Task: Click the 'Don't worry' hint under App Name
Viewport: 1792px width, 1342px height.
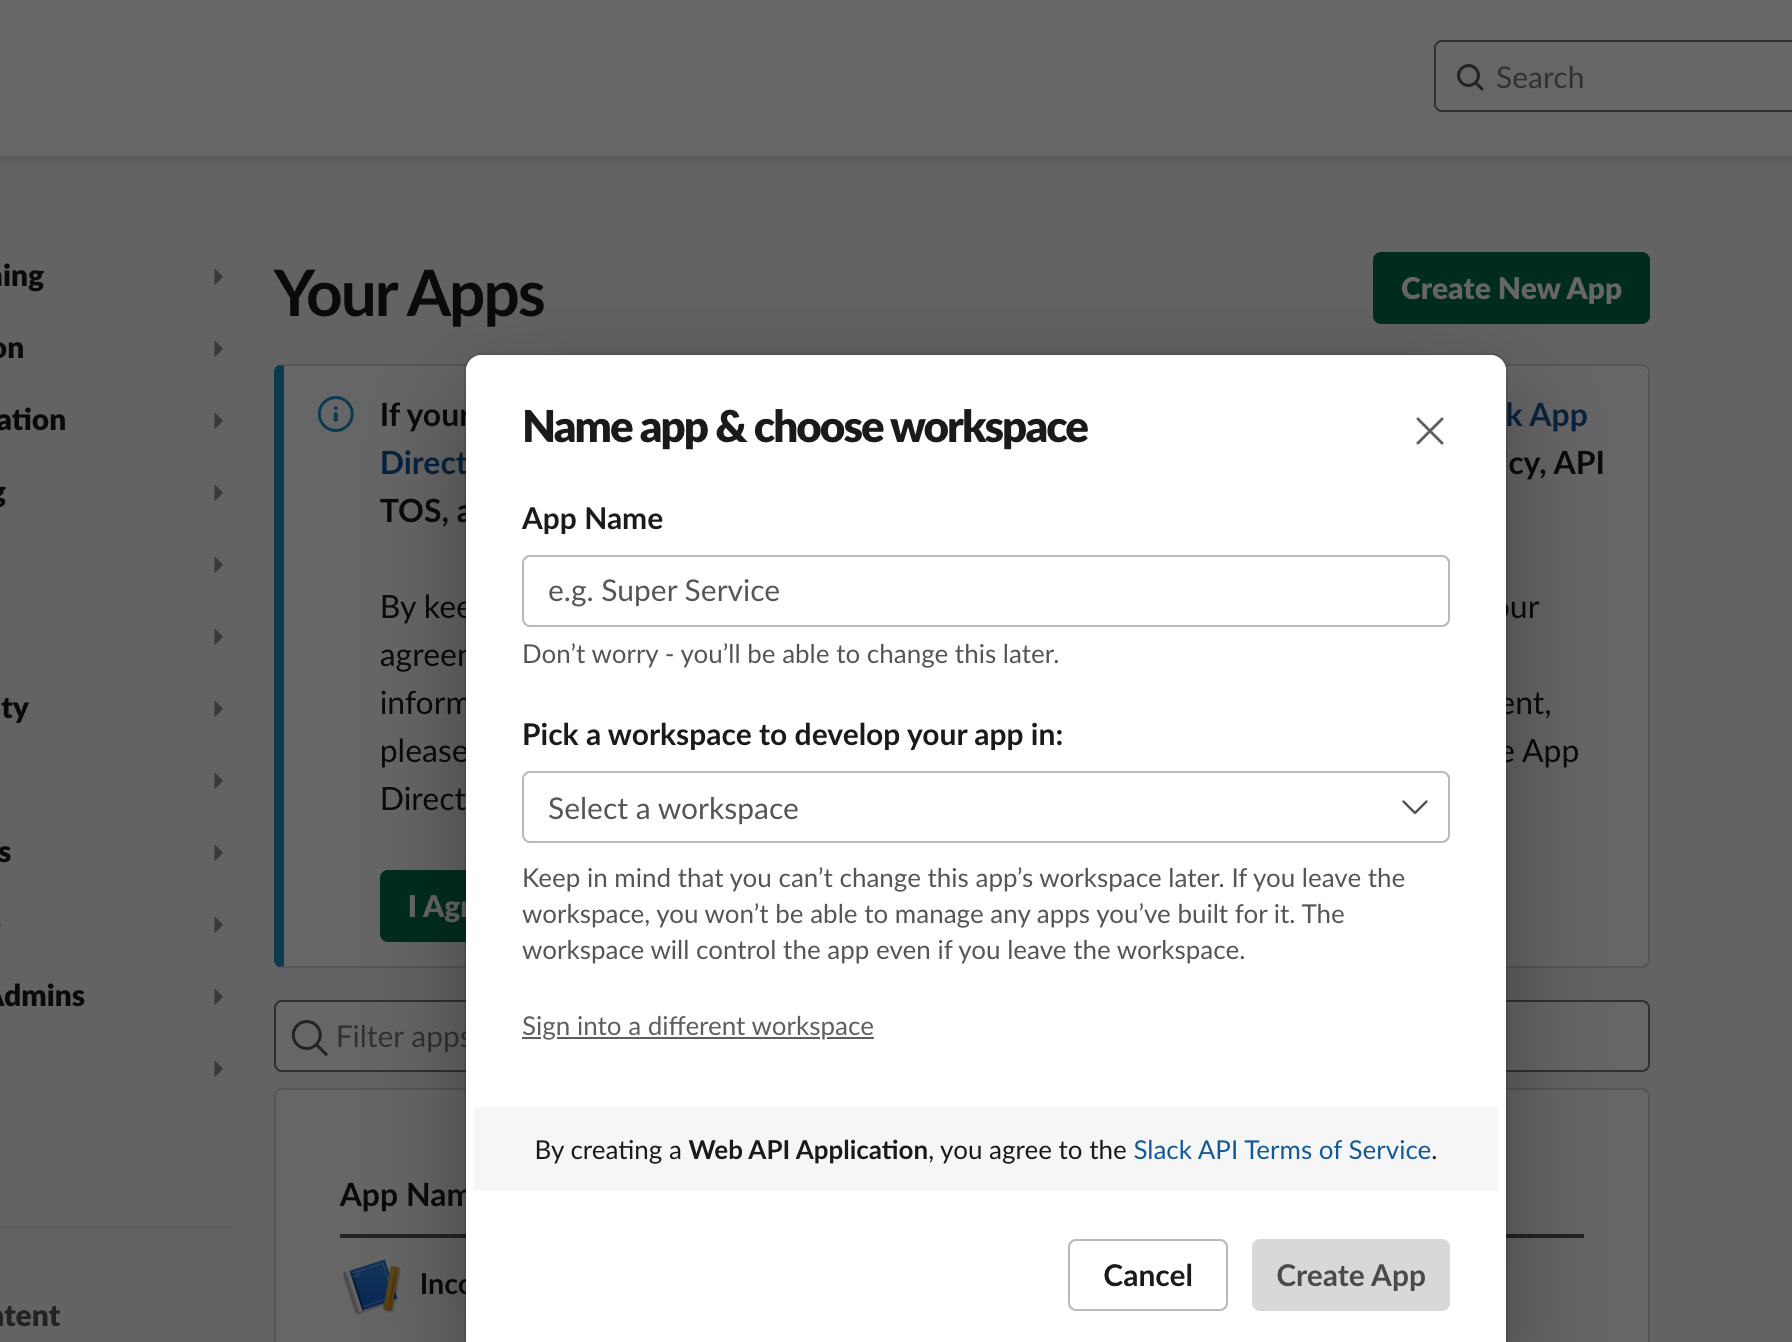Action: tap(790, 654)
